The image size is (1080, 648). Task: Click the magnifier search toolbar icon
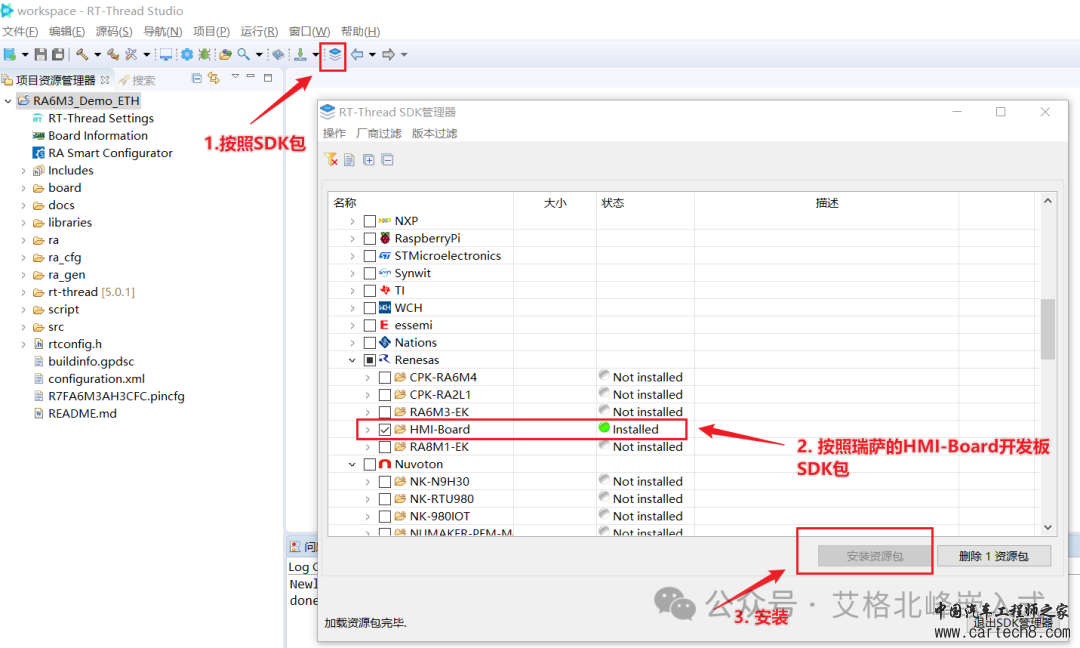244,54
